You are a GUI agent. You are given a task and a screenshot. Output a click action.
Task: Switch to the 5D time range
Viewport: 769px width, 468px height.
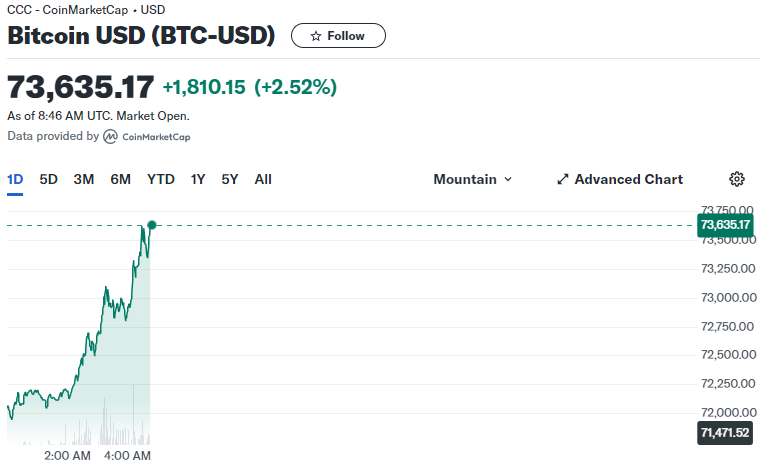[x=49, y=180]
